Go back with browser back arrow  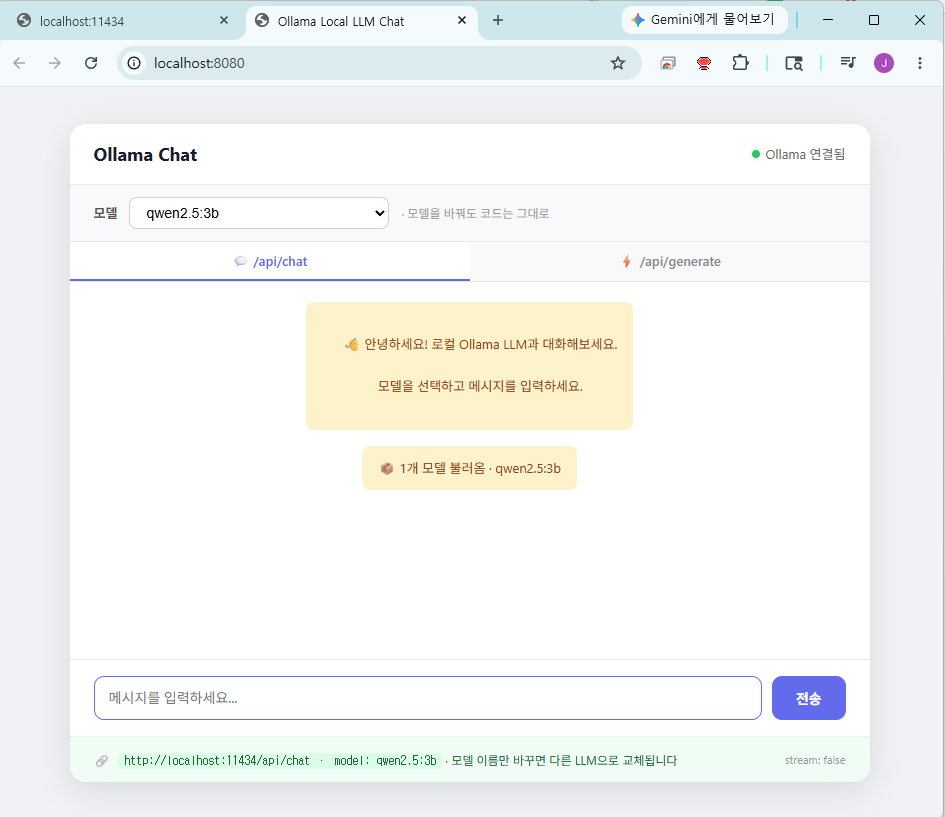click(x=19, y=63)
